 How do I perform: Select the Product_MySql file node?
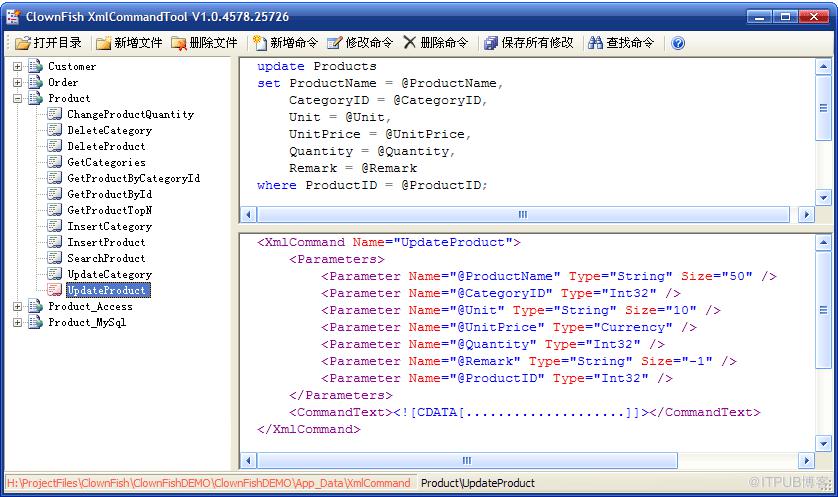(x=87, y=323)
